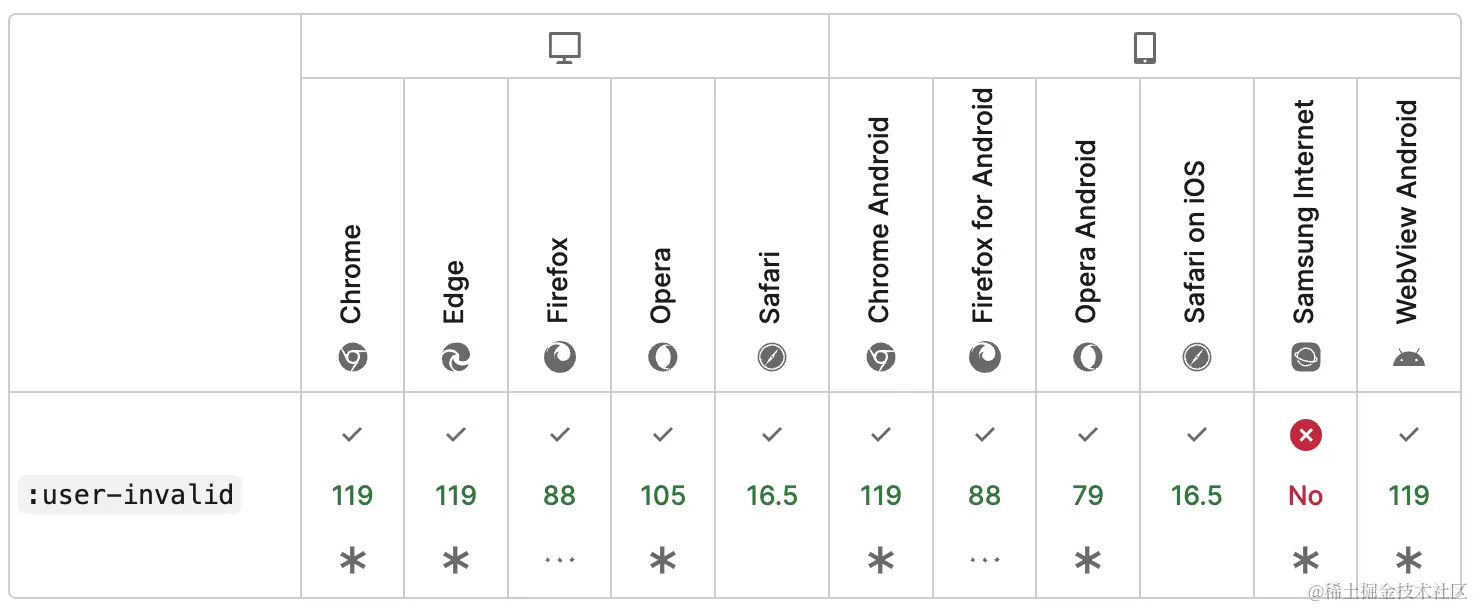
Task: Click the red No under Samsung Internet
Action: pos(1305,495)
